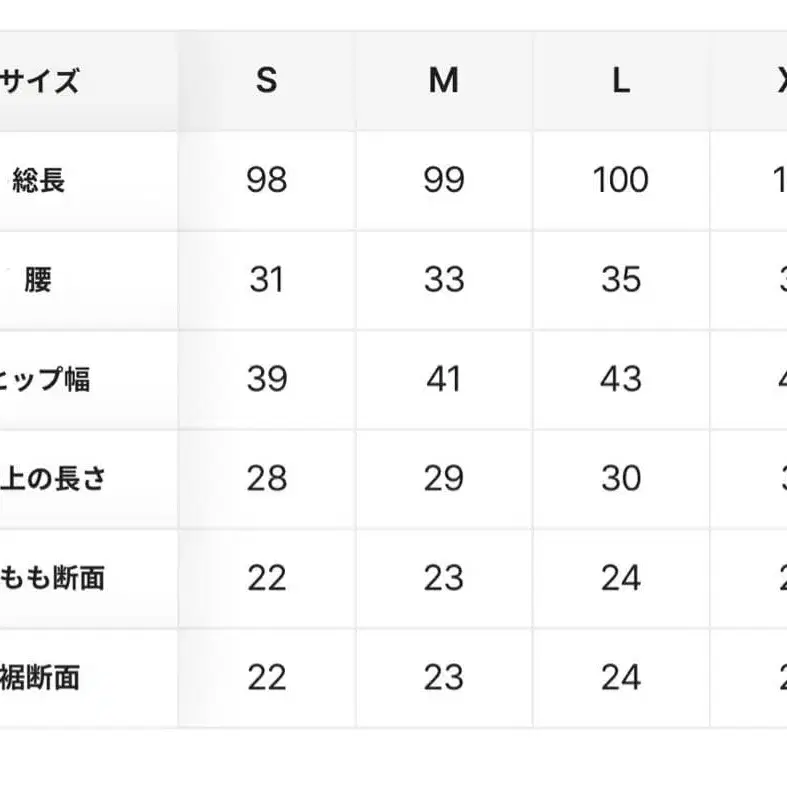
Task: Click the 上の長さ value 29 for size M
Action: click(x=443, y=479)
